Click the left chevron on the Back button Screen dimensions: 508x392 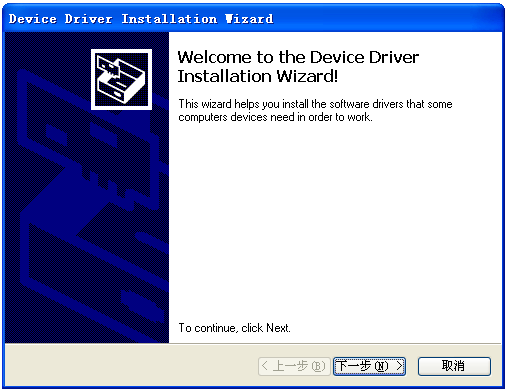(265, 366)
